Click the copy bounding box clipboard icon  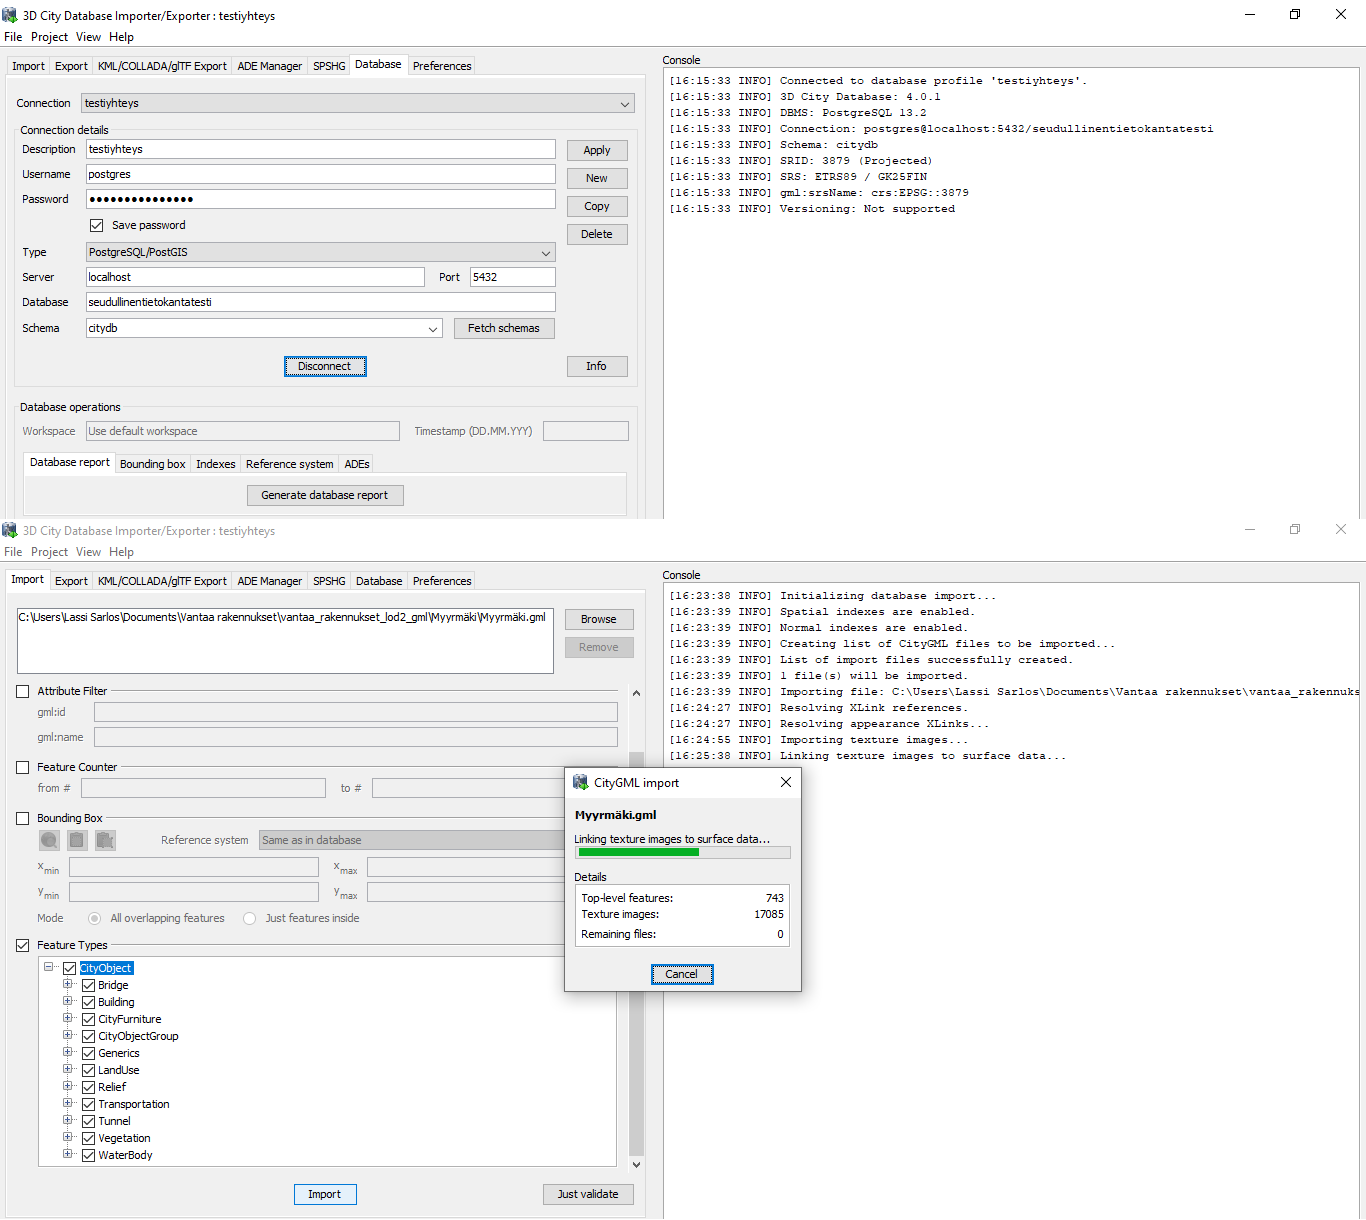point(77,840)
